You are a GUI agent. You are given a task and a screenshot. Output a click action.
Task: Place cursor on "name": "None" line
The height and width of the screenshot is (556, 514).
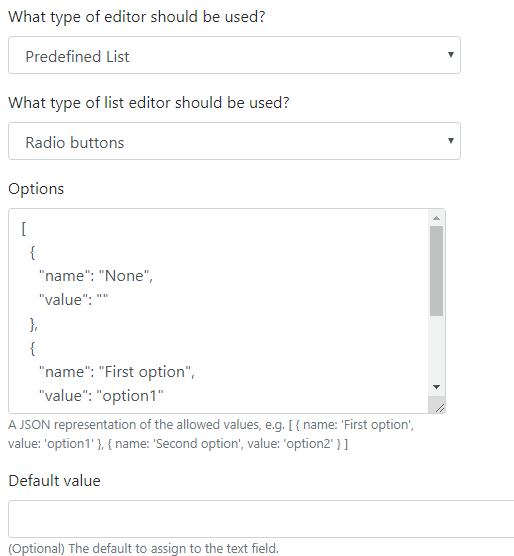click(96, 276)
